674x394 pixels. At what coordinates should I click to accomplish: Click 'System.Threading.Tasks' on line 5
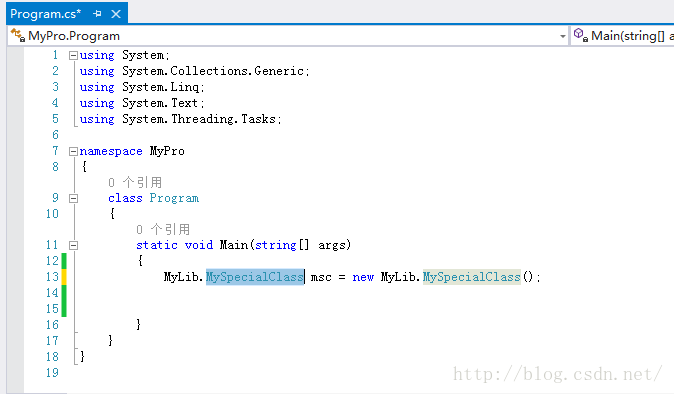pyautogui.click(x=199, y=119)
